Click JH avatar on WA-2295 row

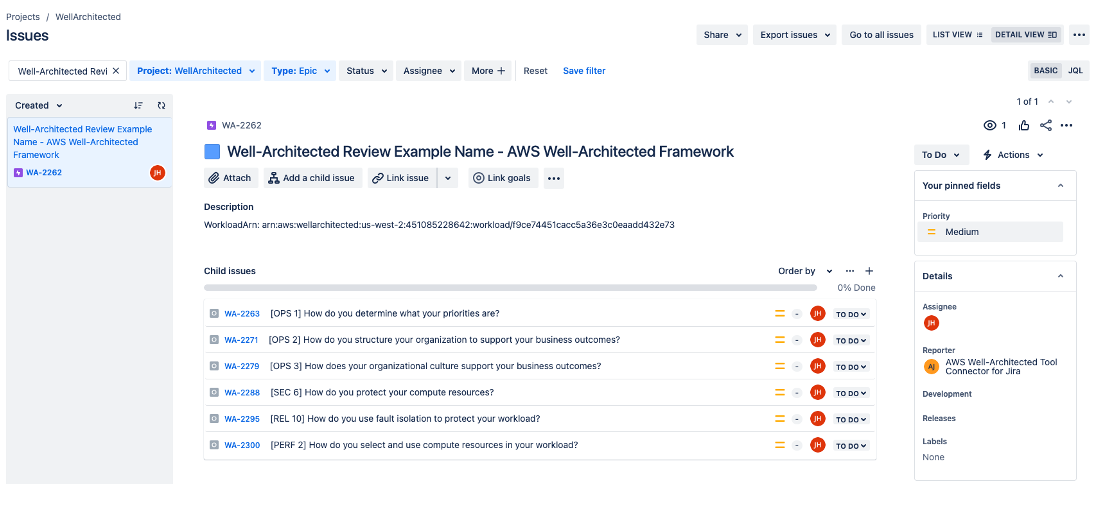click(x=818, y=419)
